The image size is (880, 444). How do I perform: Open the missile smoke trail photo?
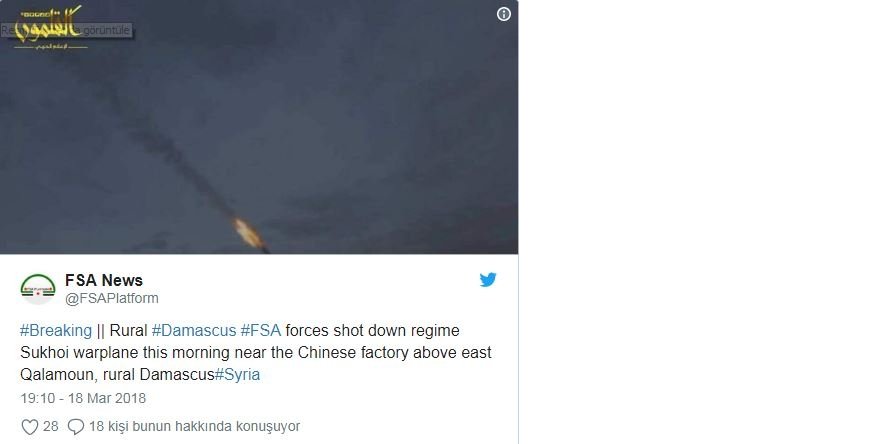(259, 127)
